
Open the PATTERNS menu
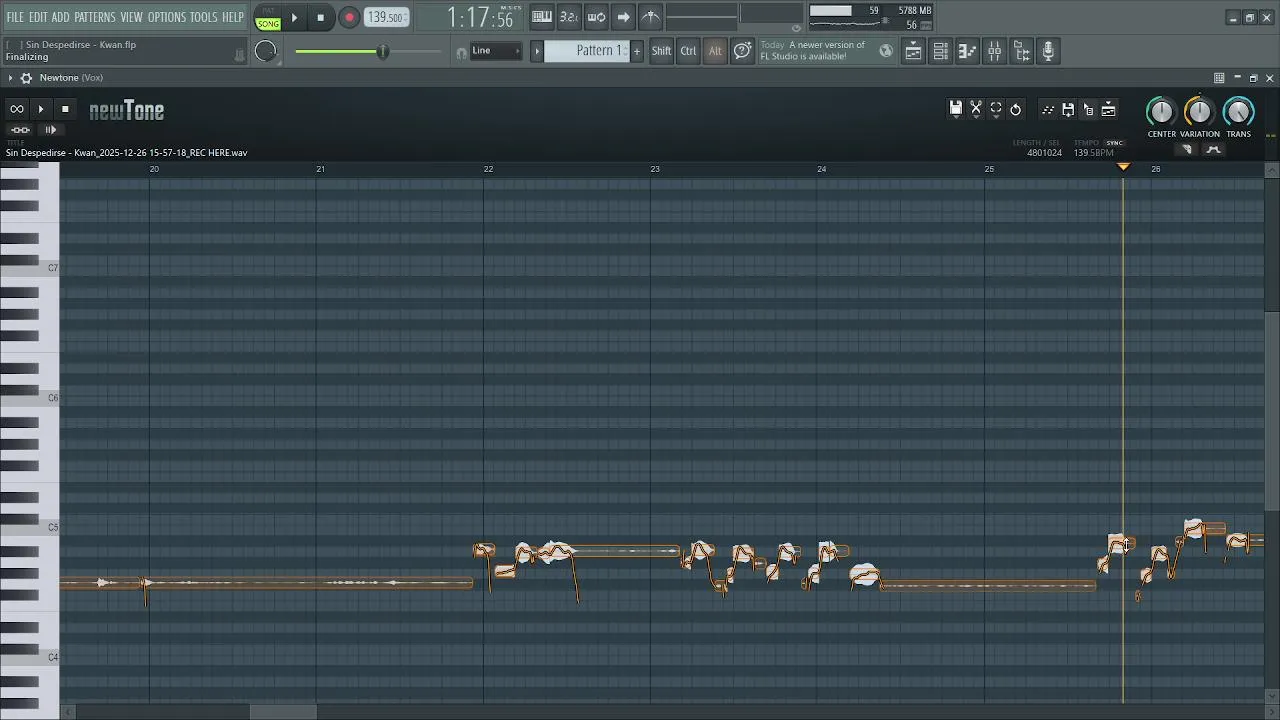[95, 17]
